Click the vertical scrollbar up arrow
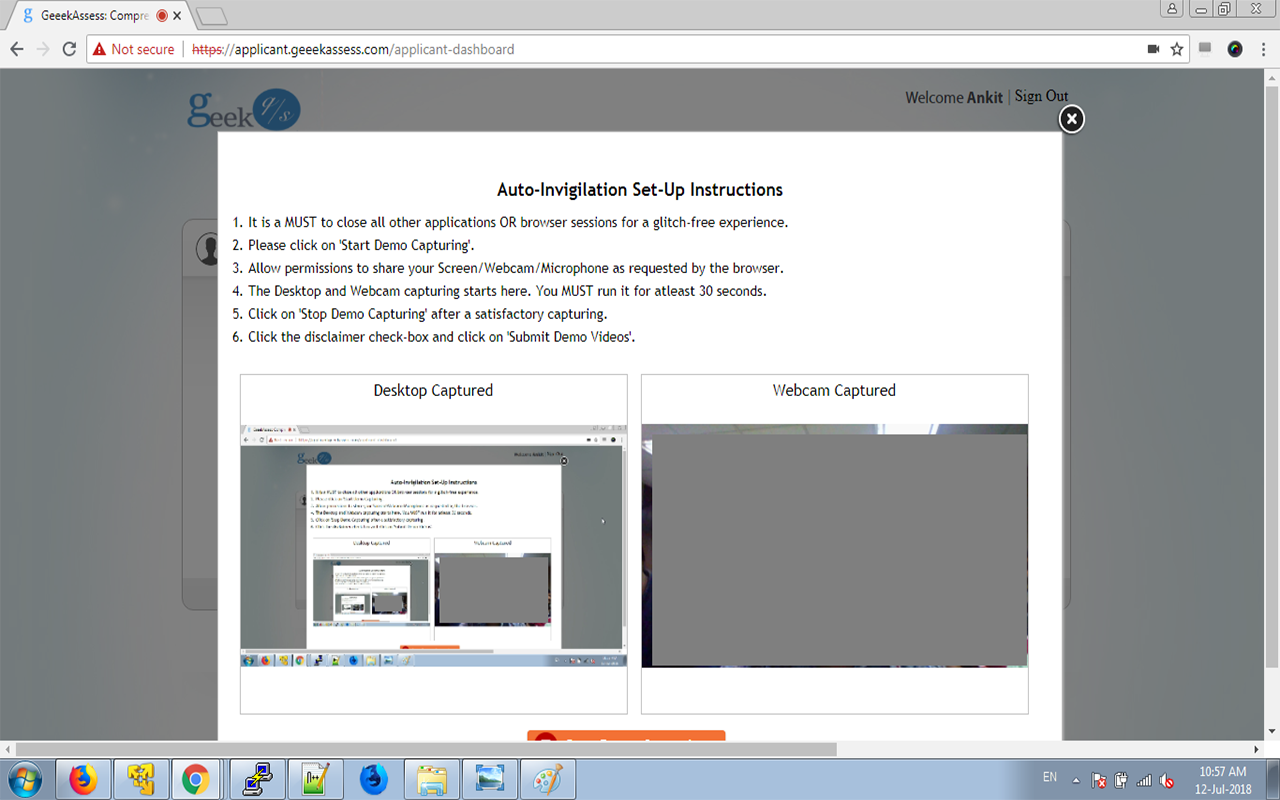The height and width of the screenshot is (800, 1280). click(x=1272, y=77)
